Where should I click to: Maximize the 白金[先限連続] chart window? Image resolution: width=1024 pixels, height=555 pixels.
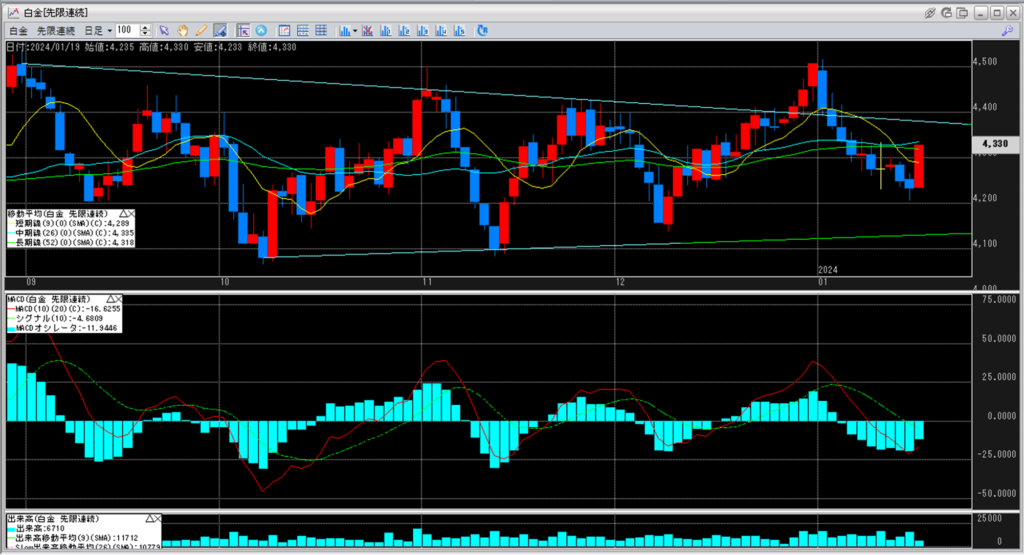(x=997, y=12)
